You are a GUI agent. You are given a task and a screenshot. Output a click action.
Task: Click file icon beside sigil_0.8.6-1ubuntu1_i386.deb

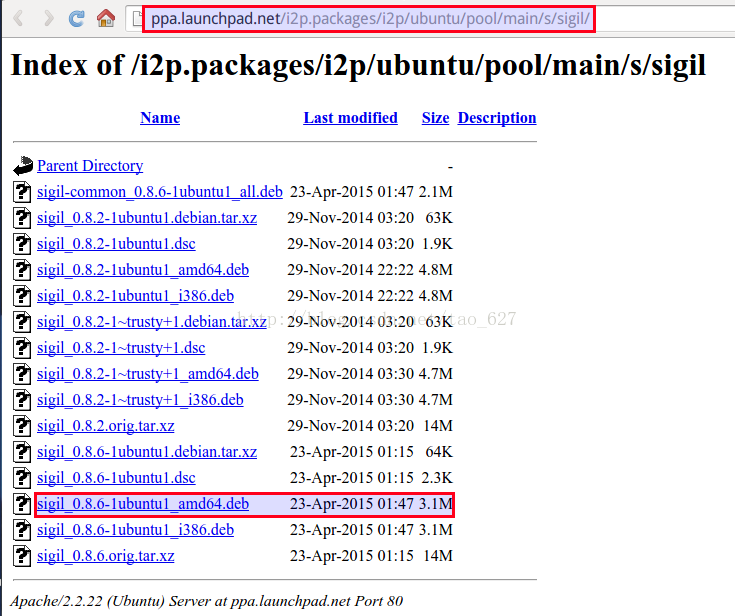(22, 530)
